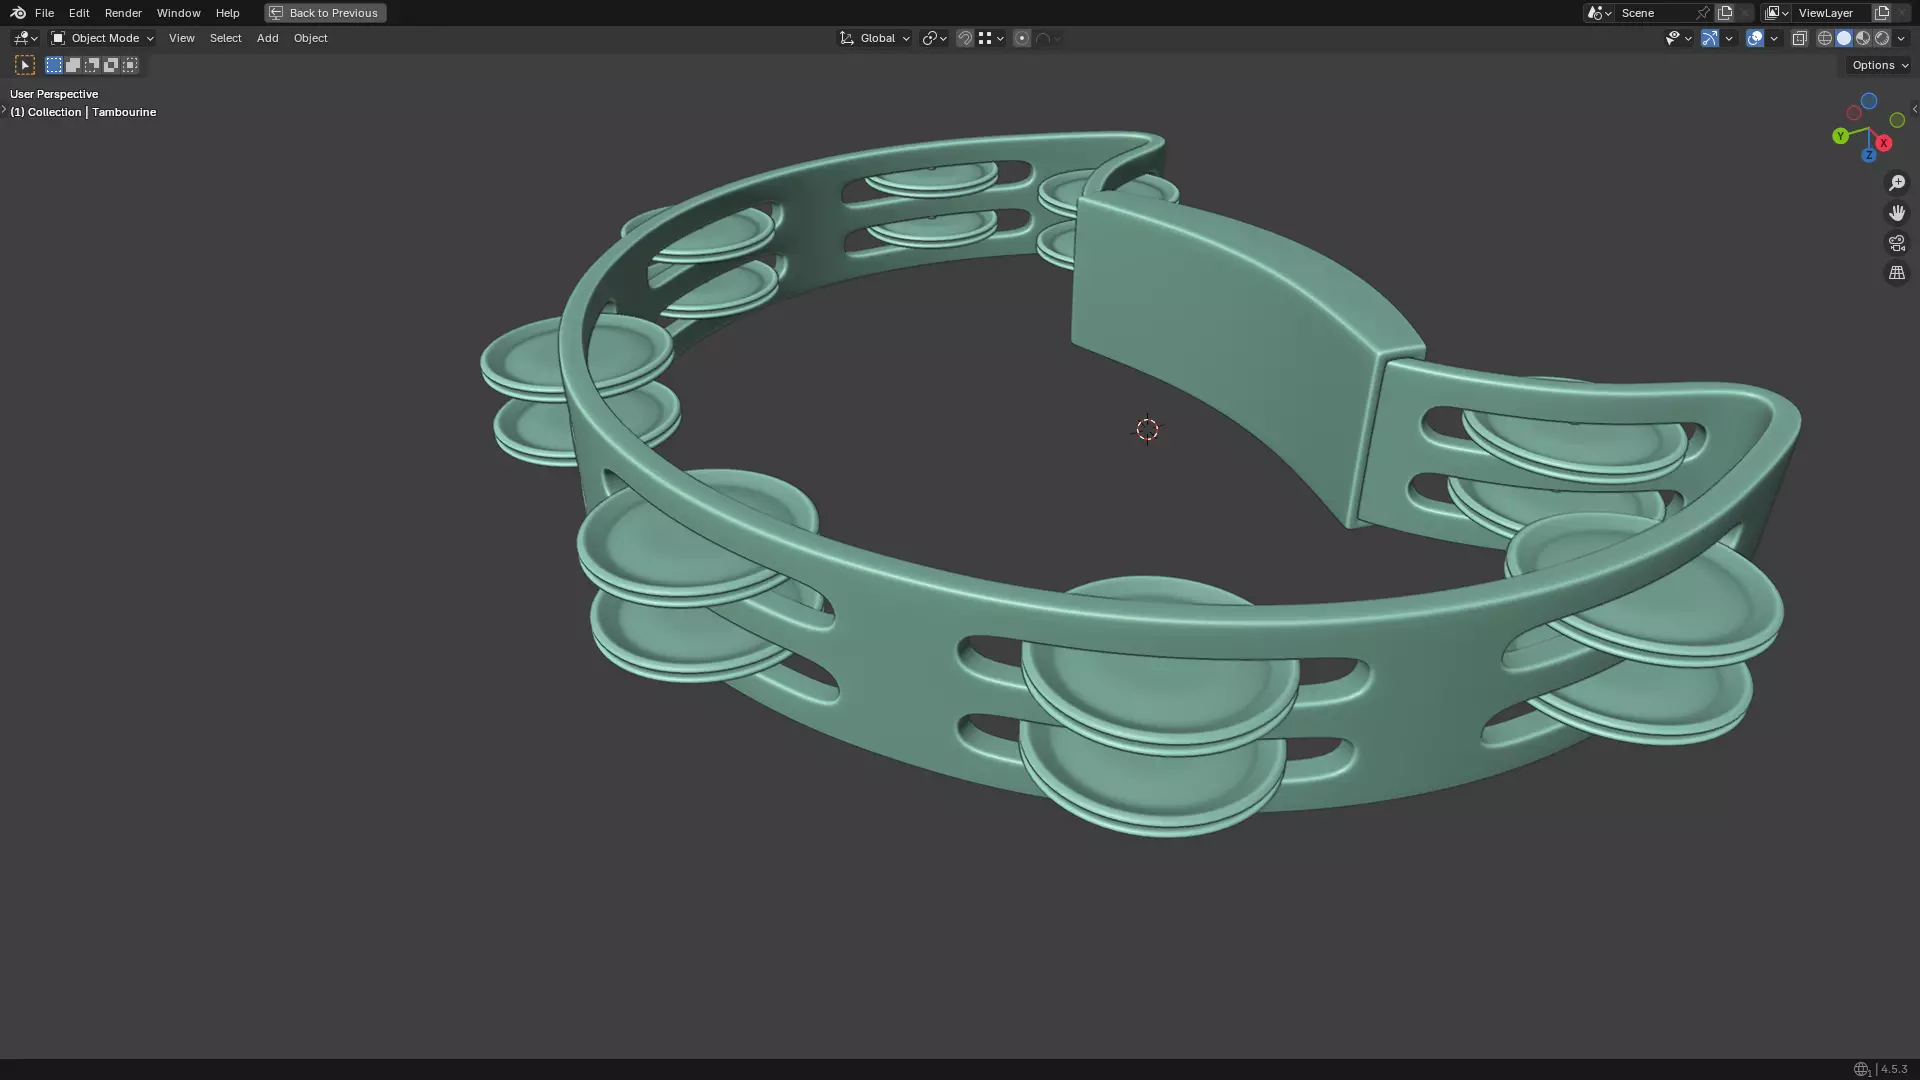Open Global transform orientation dropdown
Viewport: 1920px width, 1080px height.
click(x=875, y=38)
